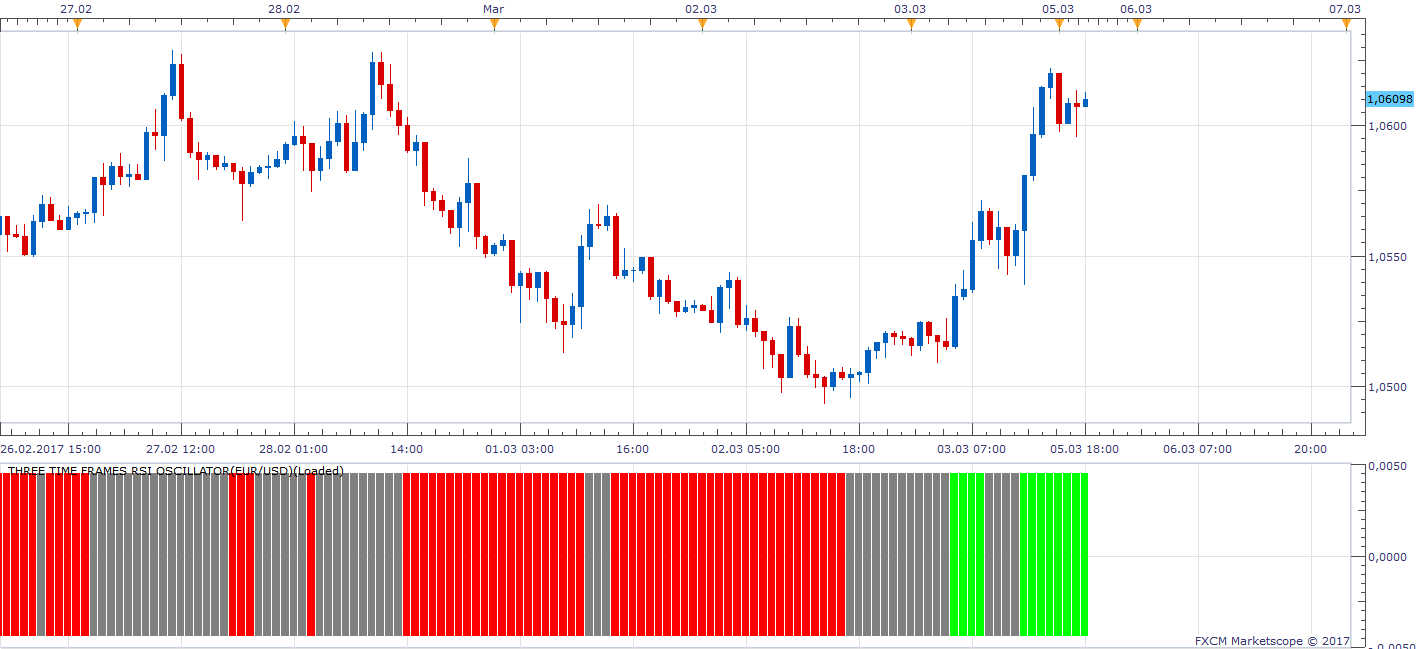
Task: Select the 1,0550 price axis label
Action: 1389,257
